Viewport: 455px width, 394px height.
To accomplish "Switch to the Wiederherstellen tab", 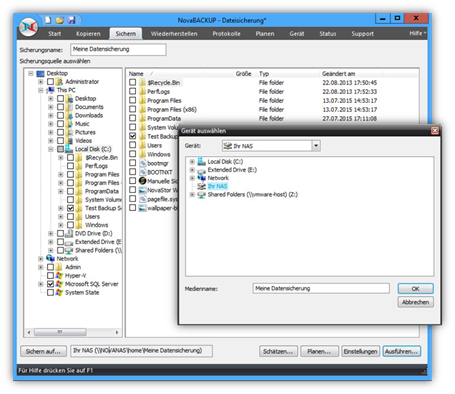I will (x=174, y=34).
